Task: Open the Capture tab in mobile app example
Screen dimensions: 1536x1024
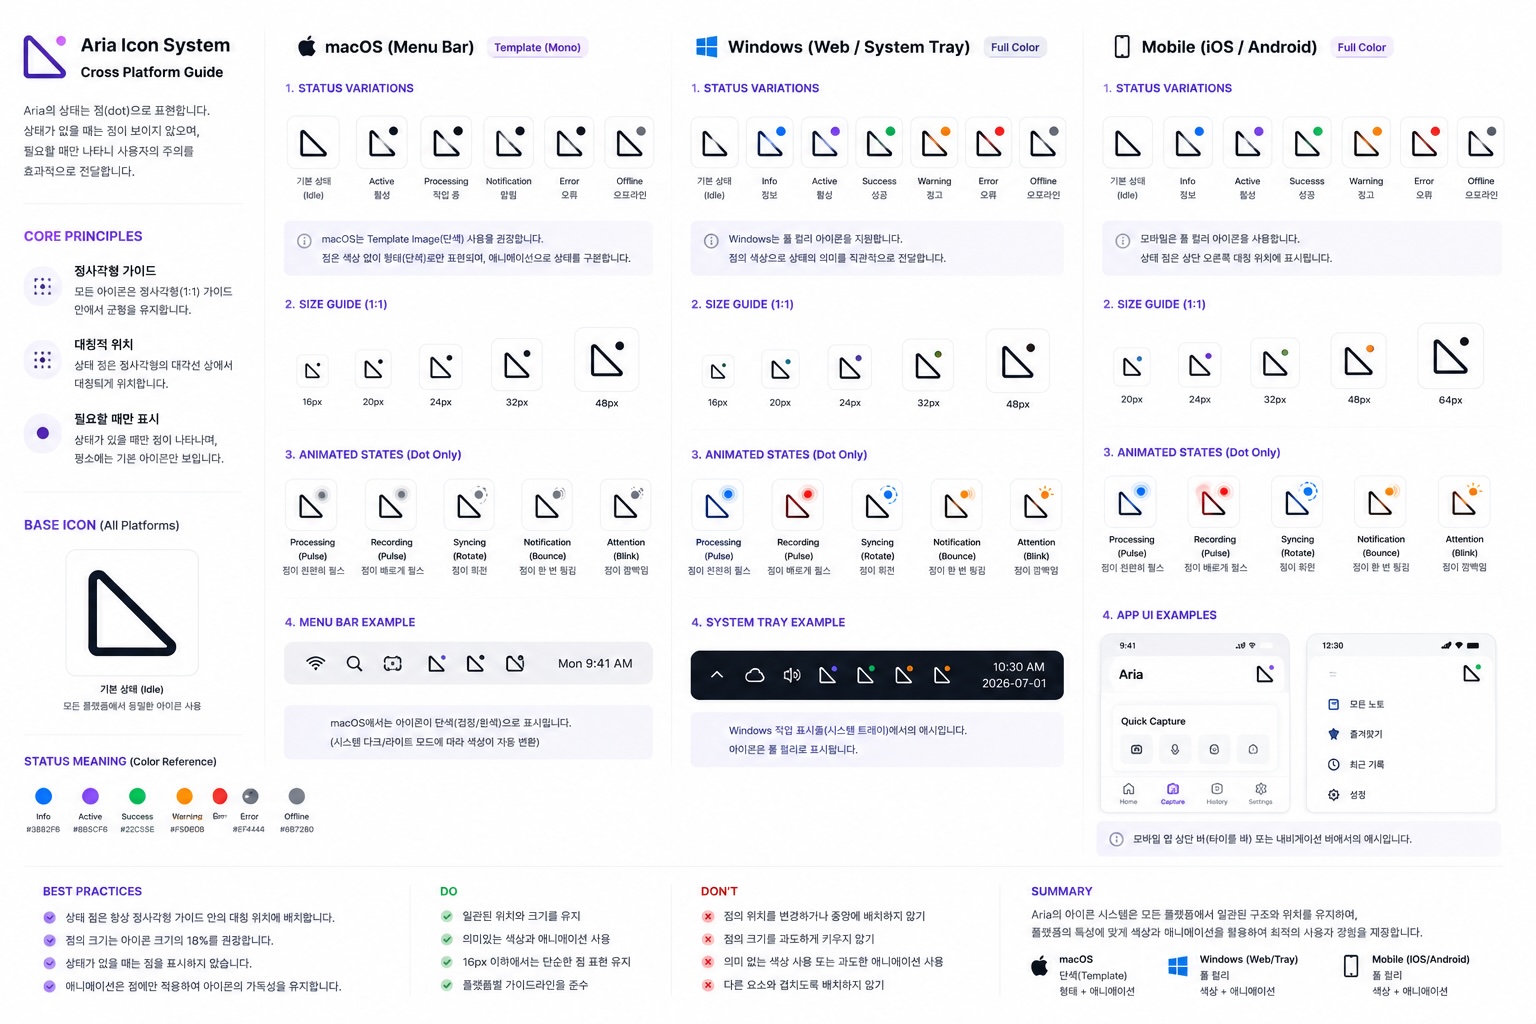Action: click(x=1173, y=794)
